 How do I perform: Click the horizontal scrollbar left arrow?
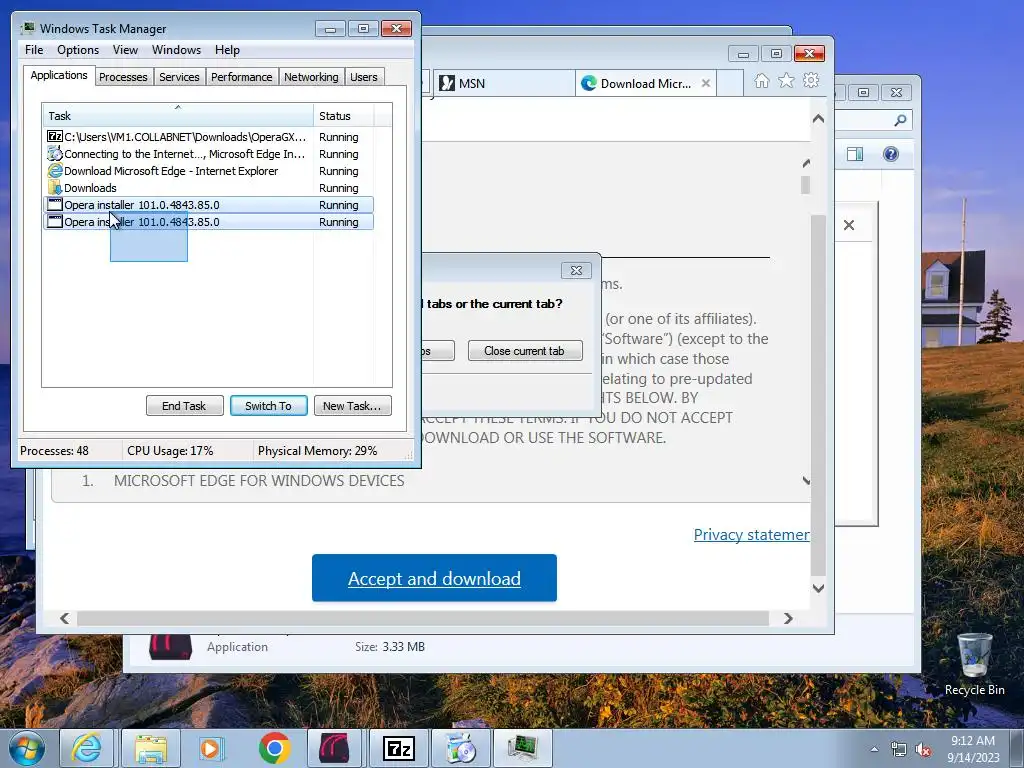[x=65, y=618]
